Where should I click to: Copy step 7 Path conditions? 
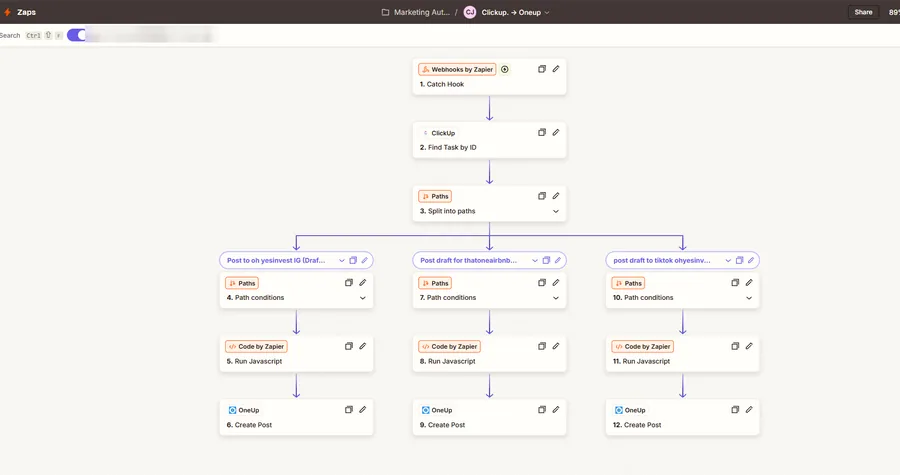[542, 283]
